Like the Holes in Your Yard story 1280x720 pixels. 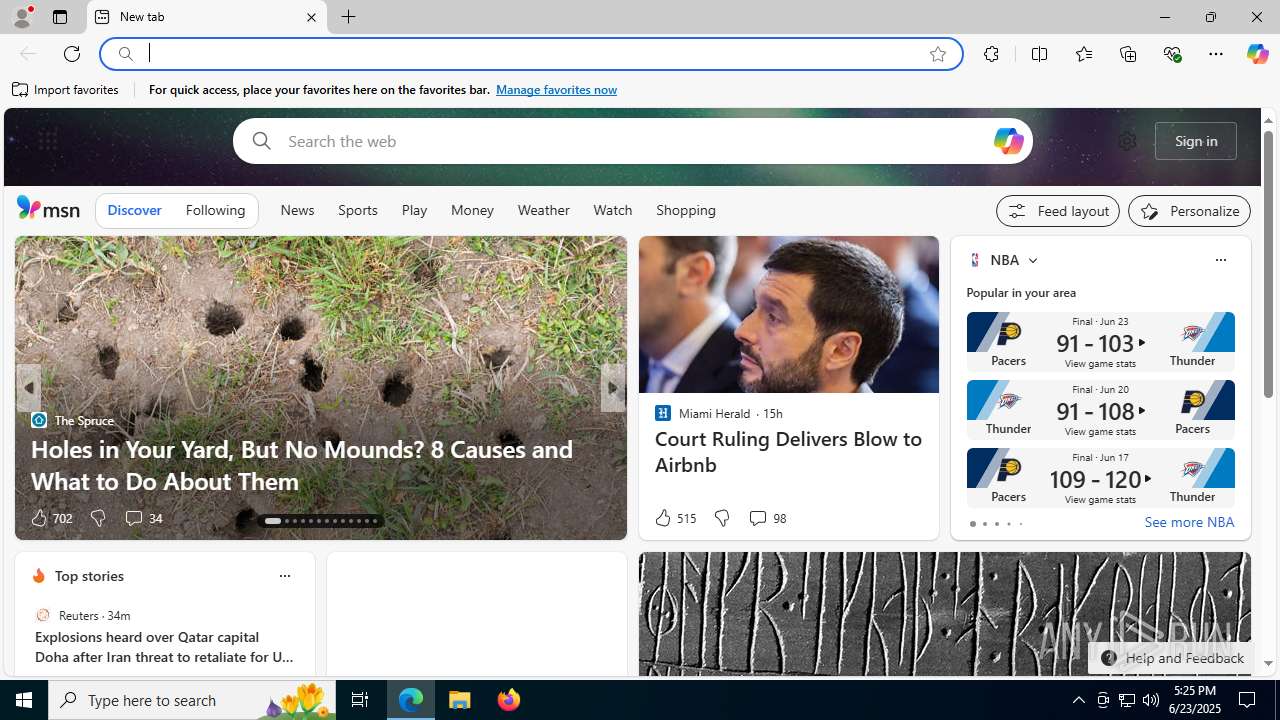pos(50,518)
